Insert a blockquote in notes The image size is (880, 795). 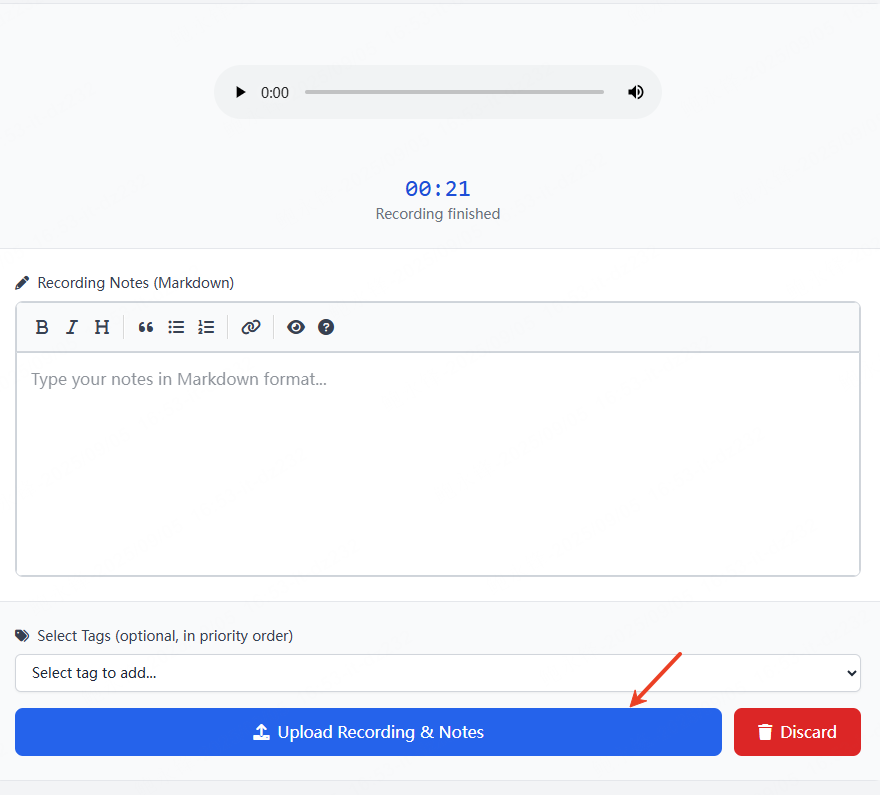tap(146, 327)
